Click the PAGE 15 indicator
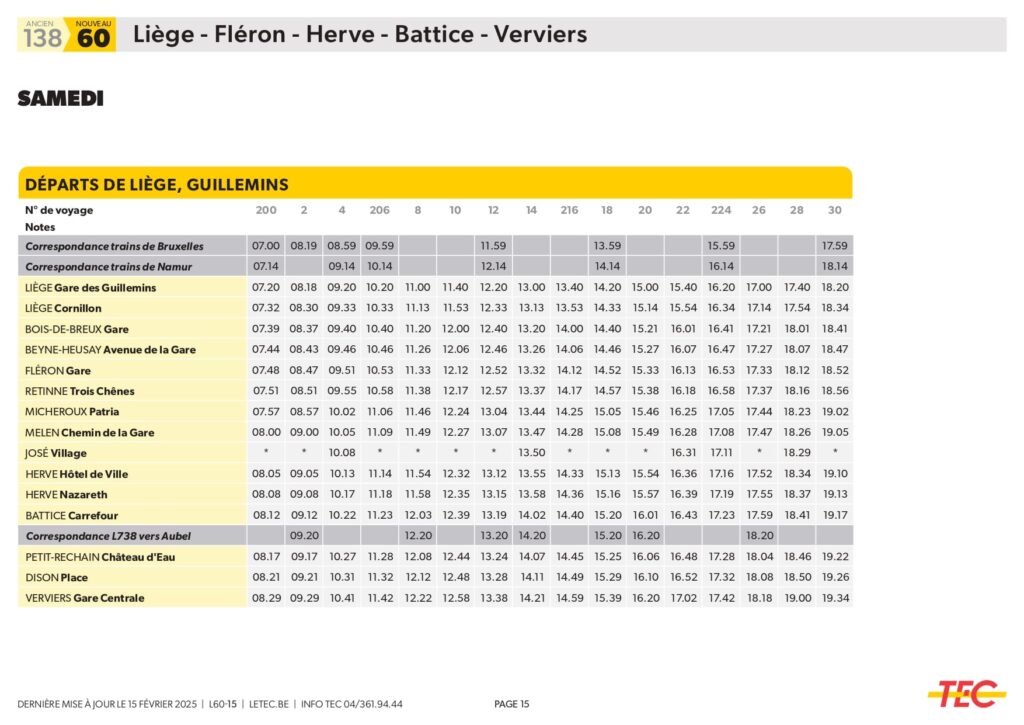The height and width of the screenshot is (725, 1024). point(512,704)
